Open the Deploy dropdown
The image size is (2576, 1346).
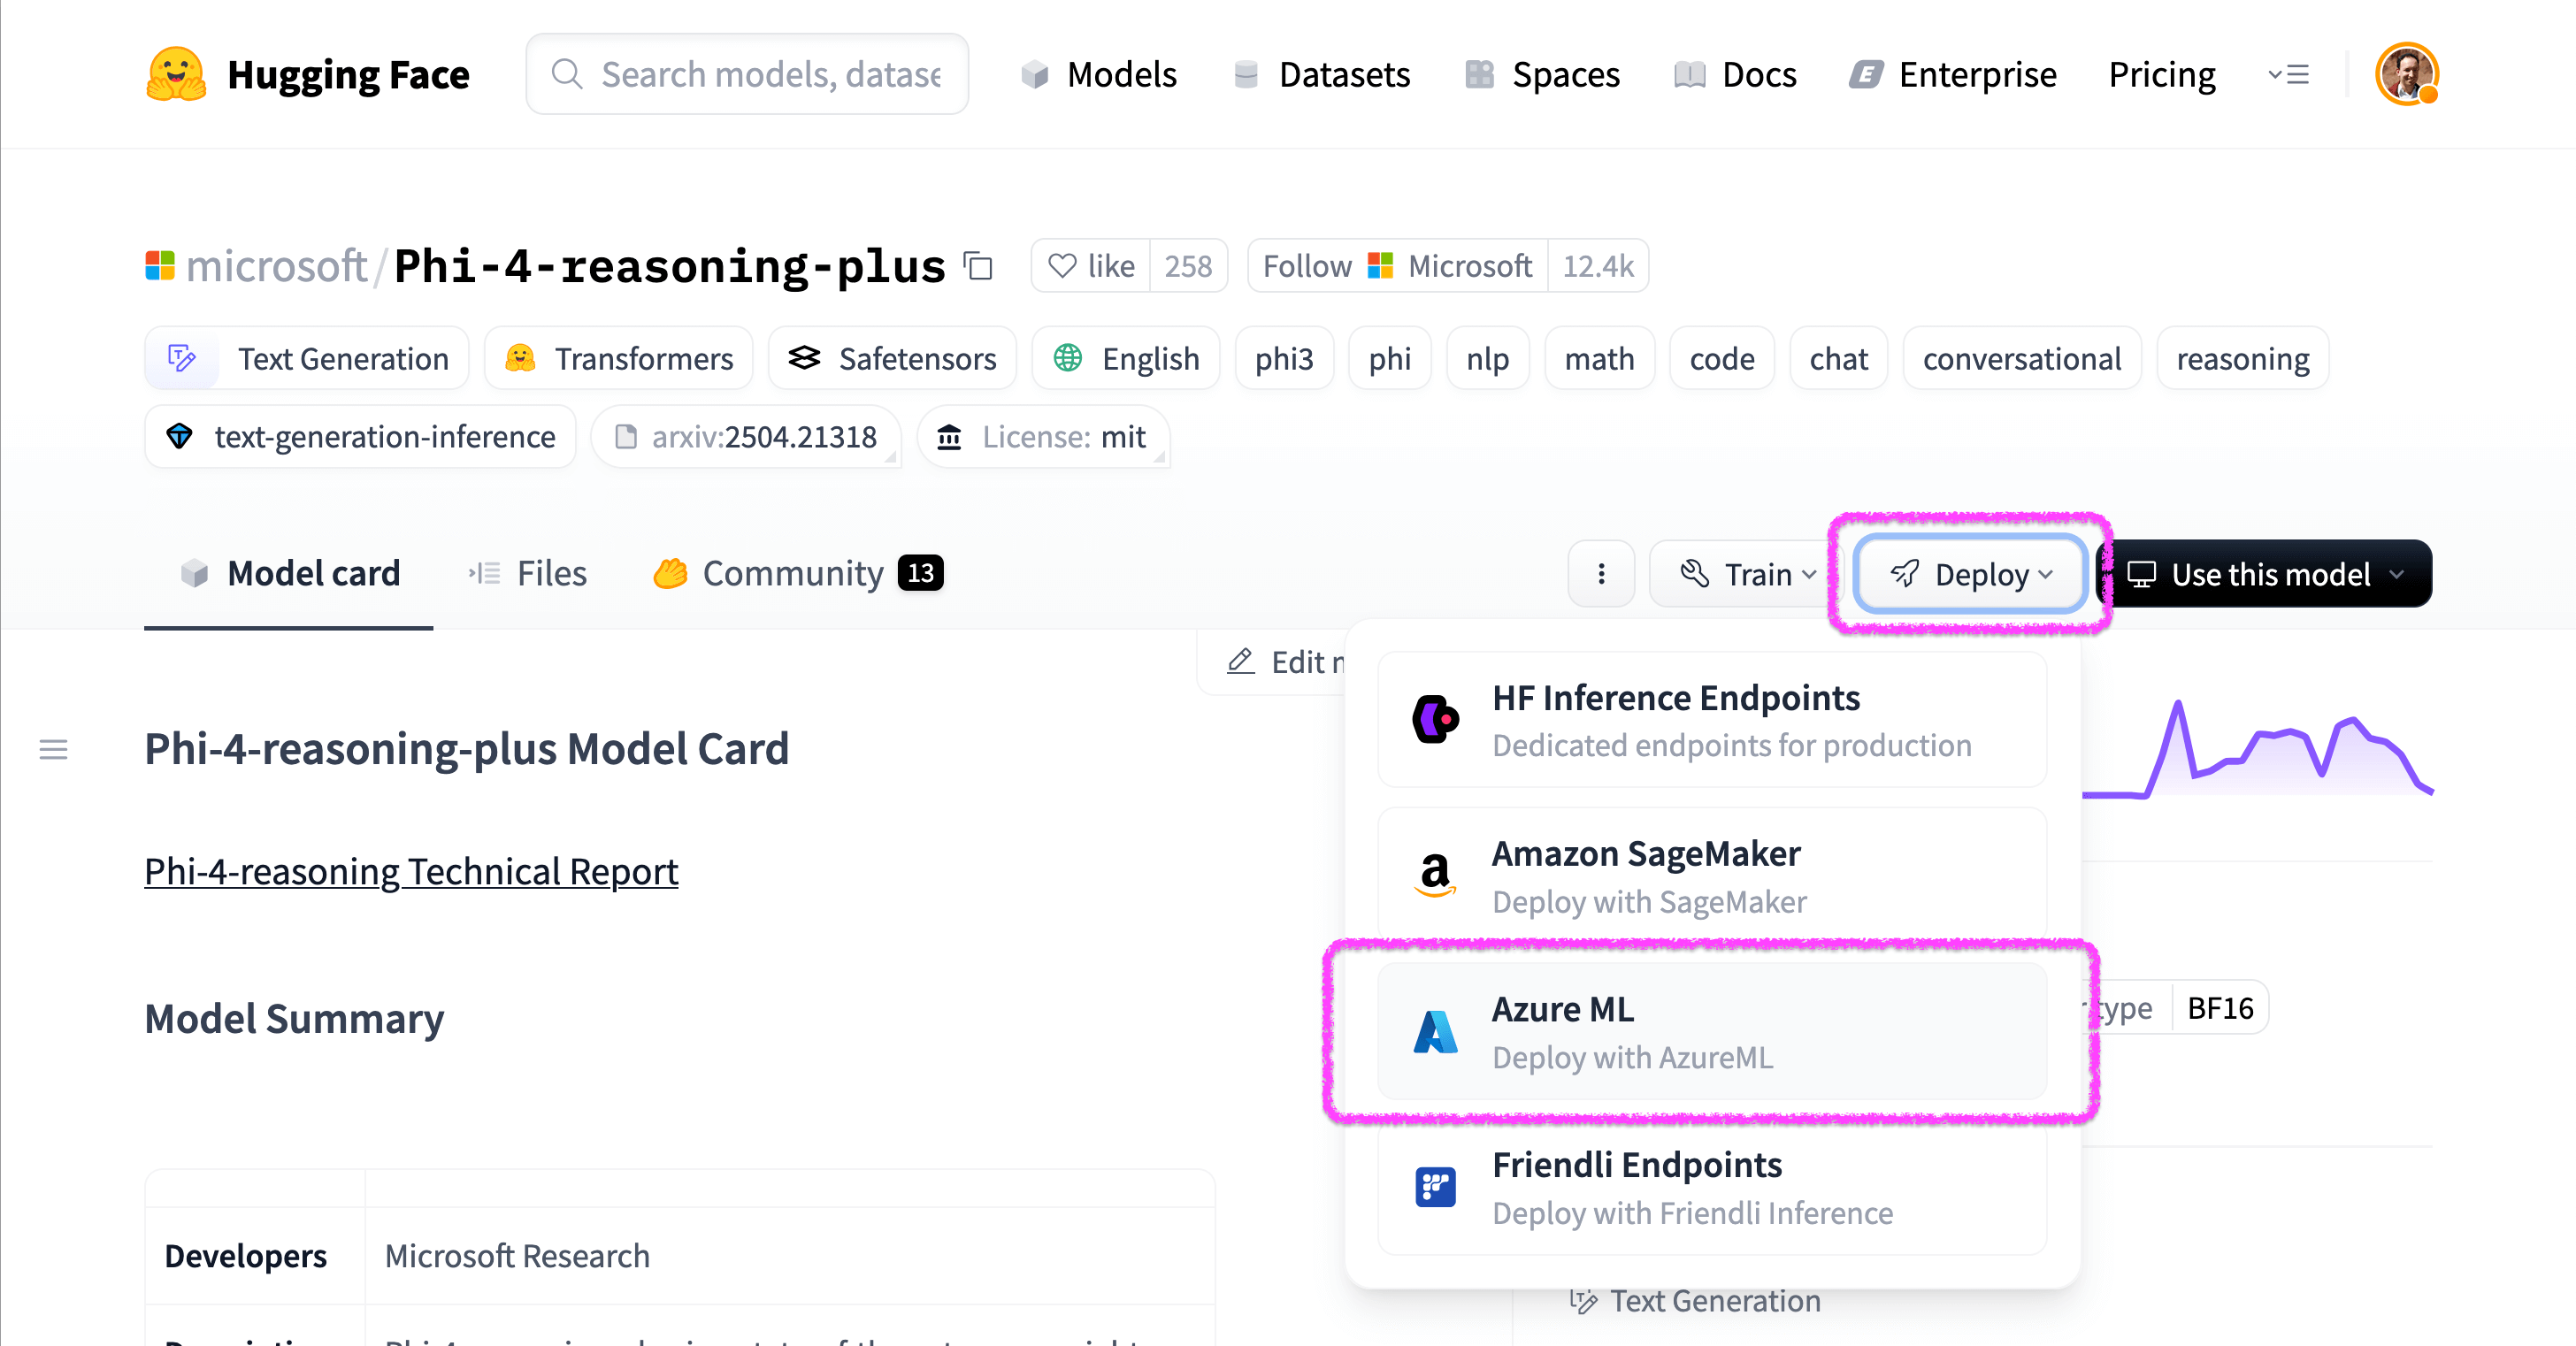[x=1969, y=573]
